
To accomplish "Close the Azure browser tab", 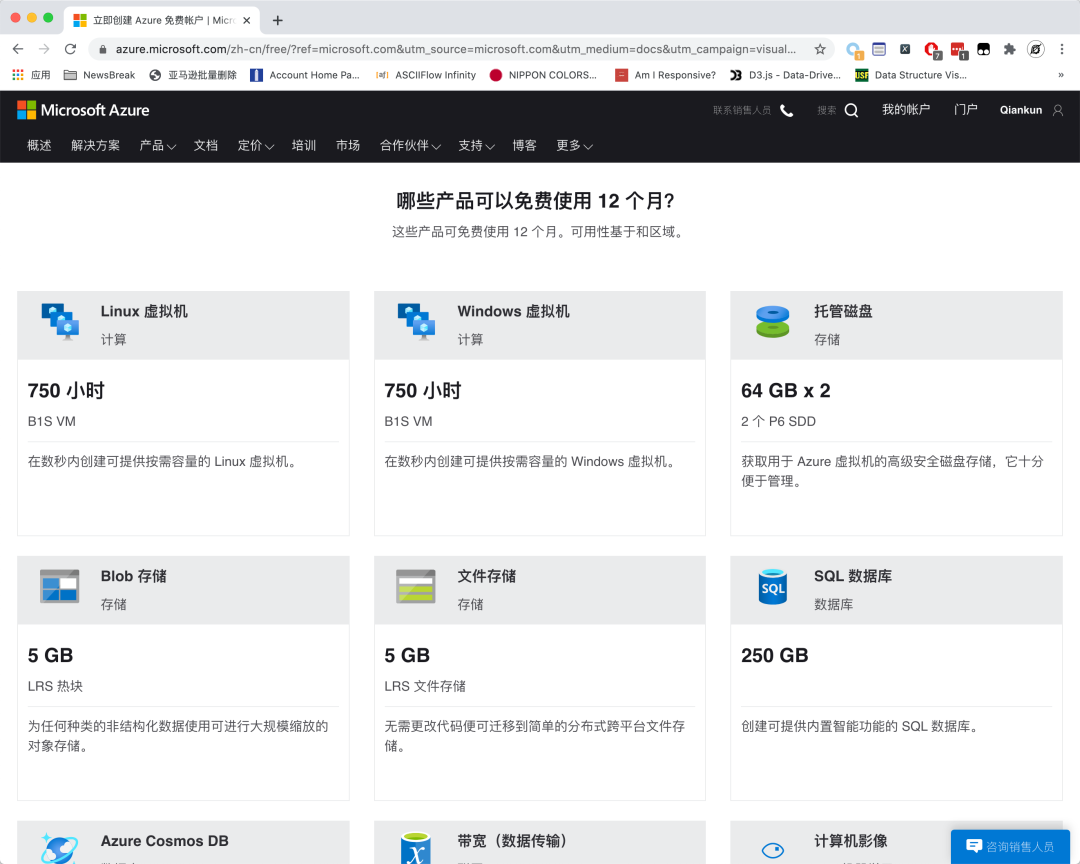I will [247, 21].
